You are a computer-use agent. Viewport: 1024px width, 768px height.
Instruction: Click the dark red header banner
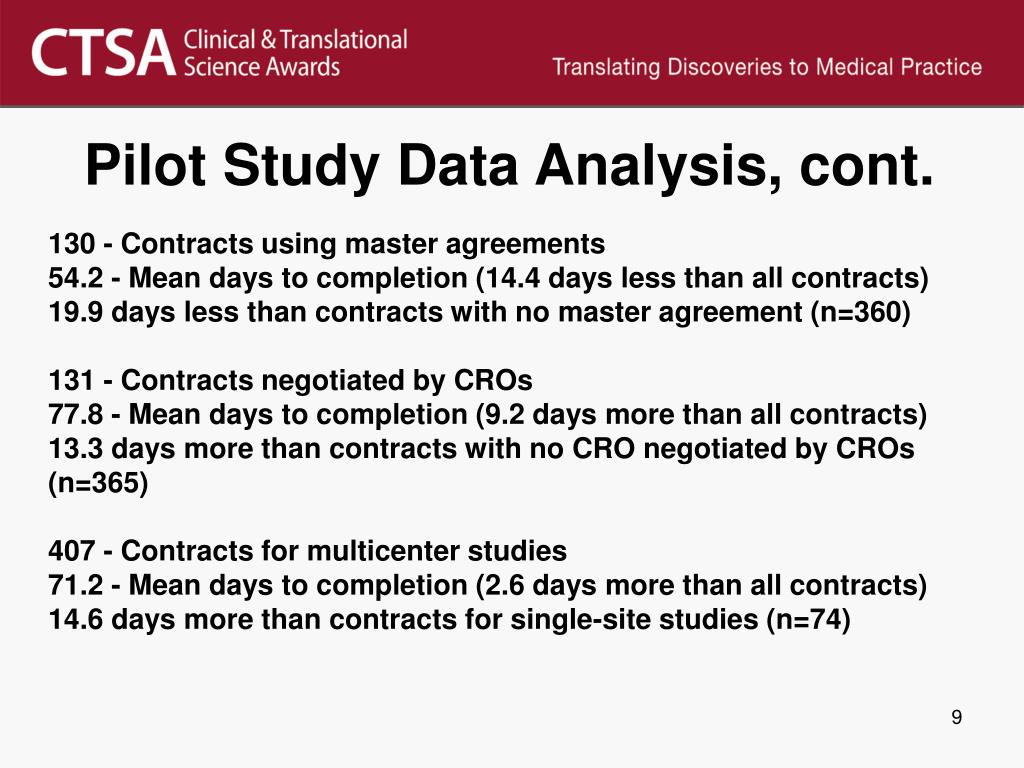(512, 53)
